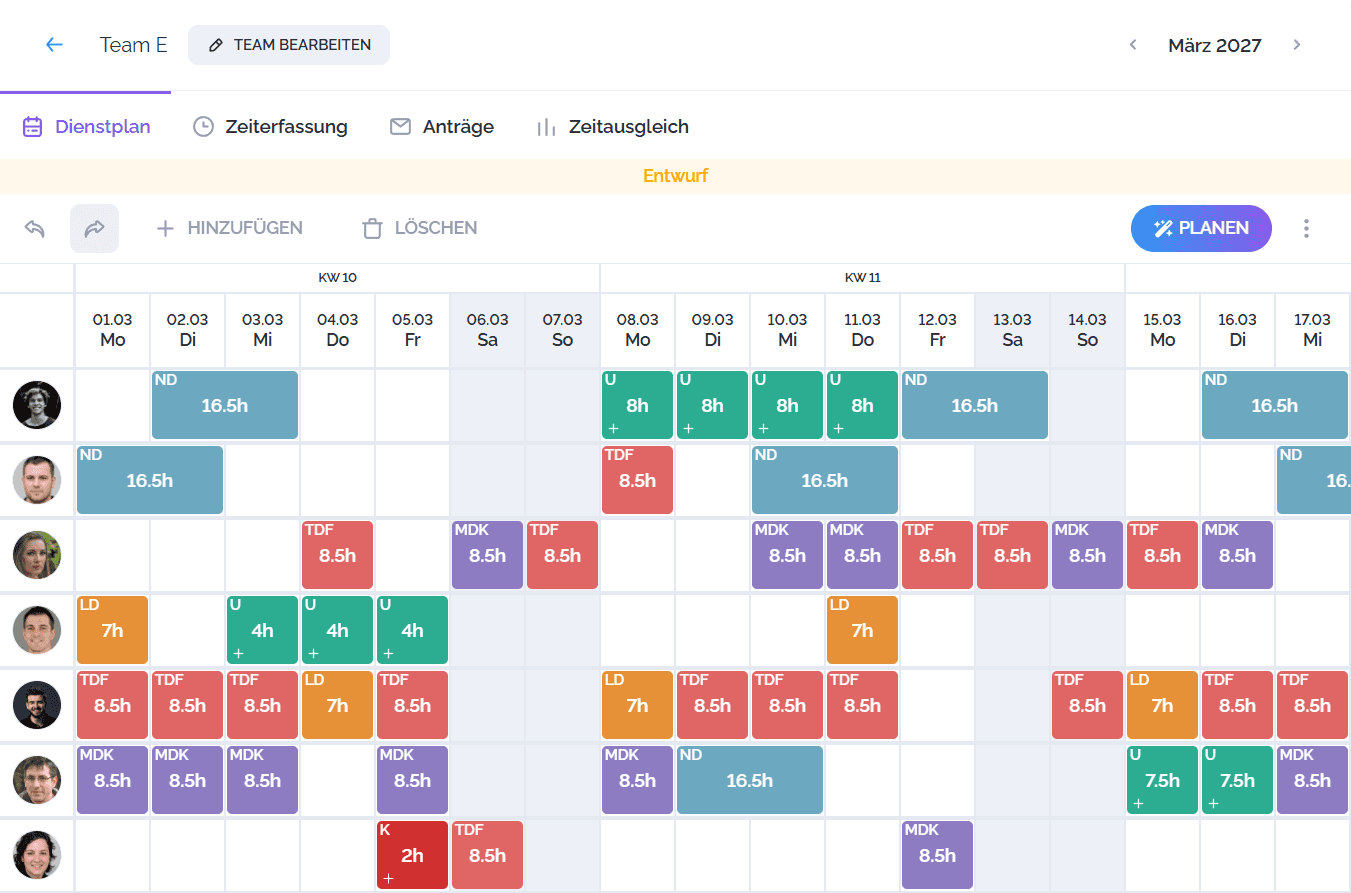Screen dimensions: 1351x893
Task: Go to previous month with the left chevron
Action: coord(1133,44)
